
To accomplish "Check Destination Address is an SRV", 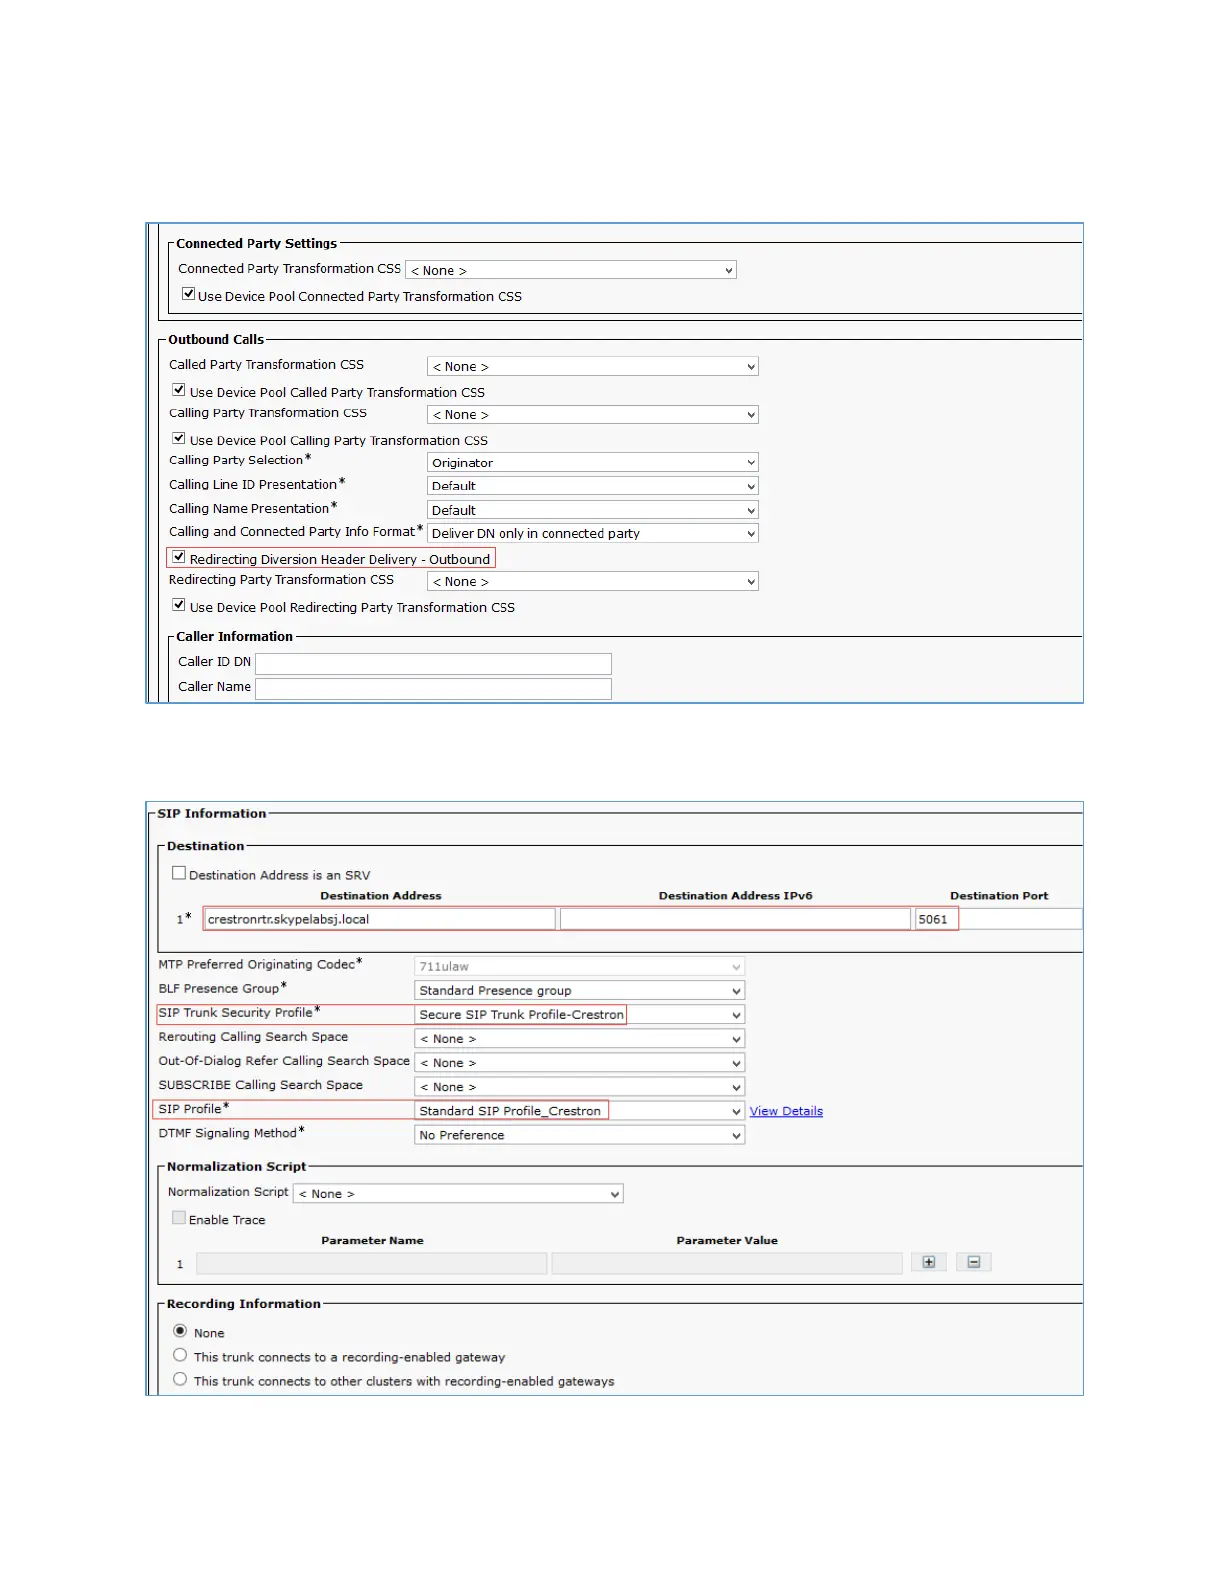I will pos(179,873).
